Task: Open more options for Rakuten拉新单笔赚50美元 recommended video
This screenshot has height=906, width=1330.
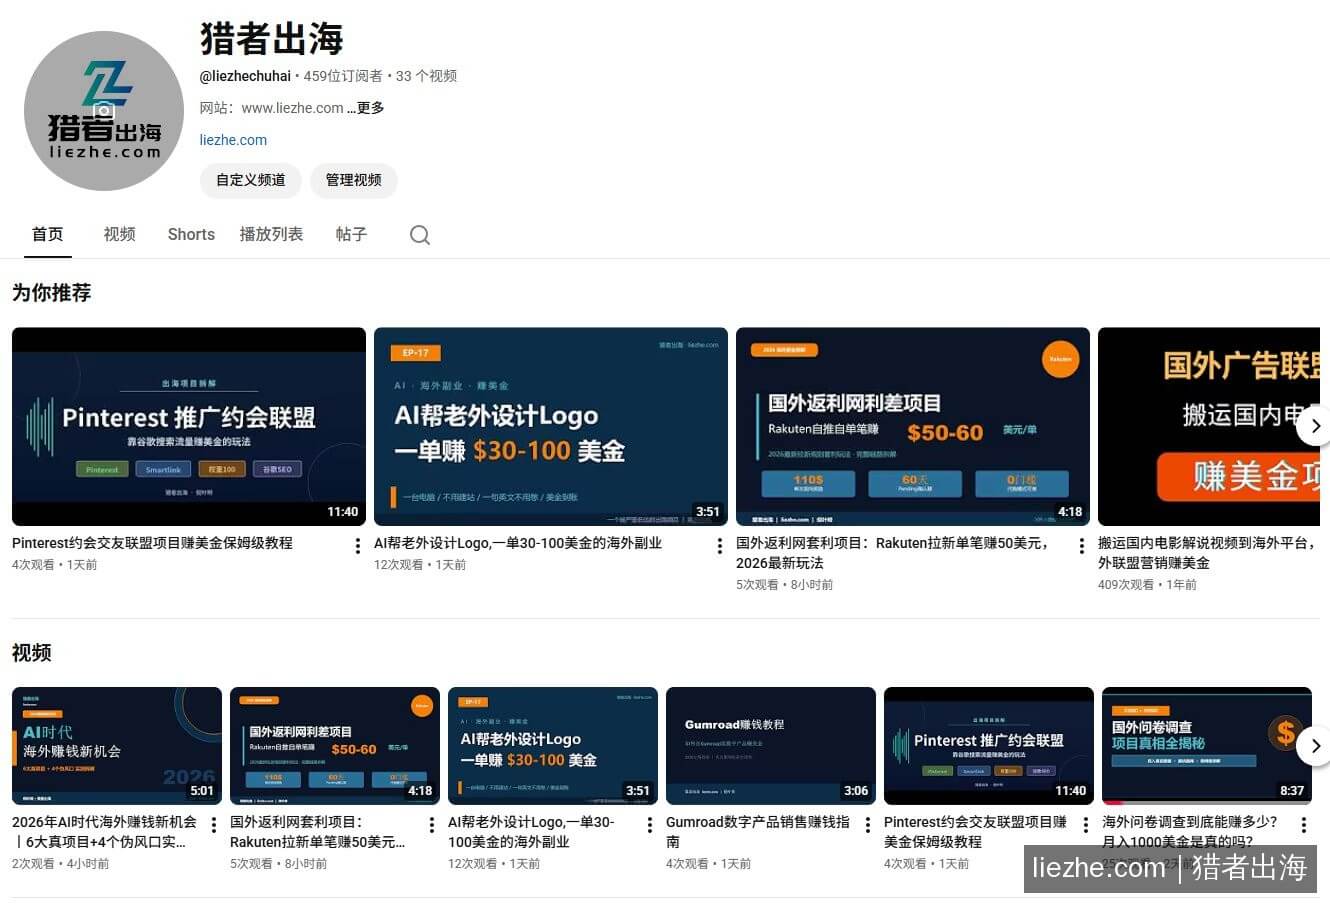Action: (x=1081, y=546)
